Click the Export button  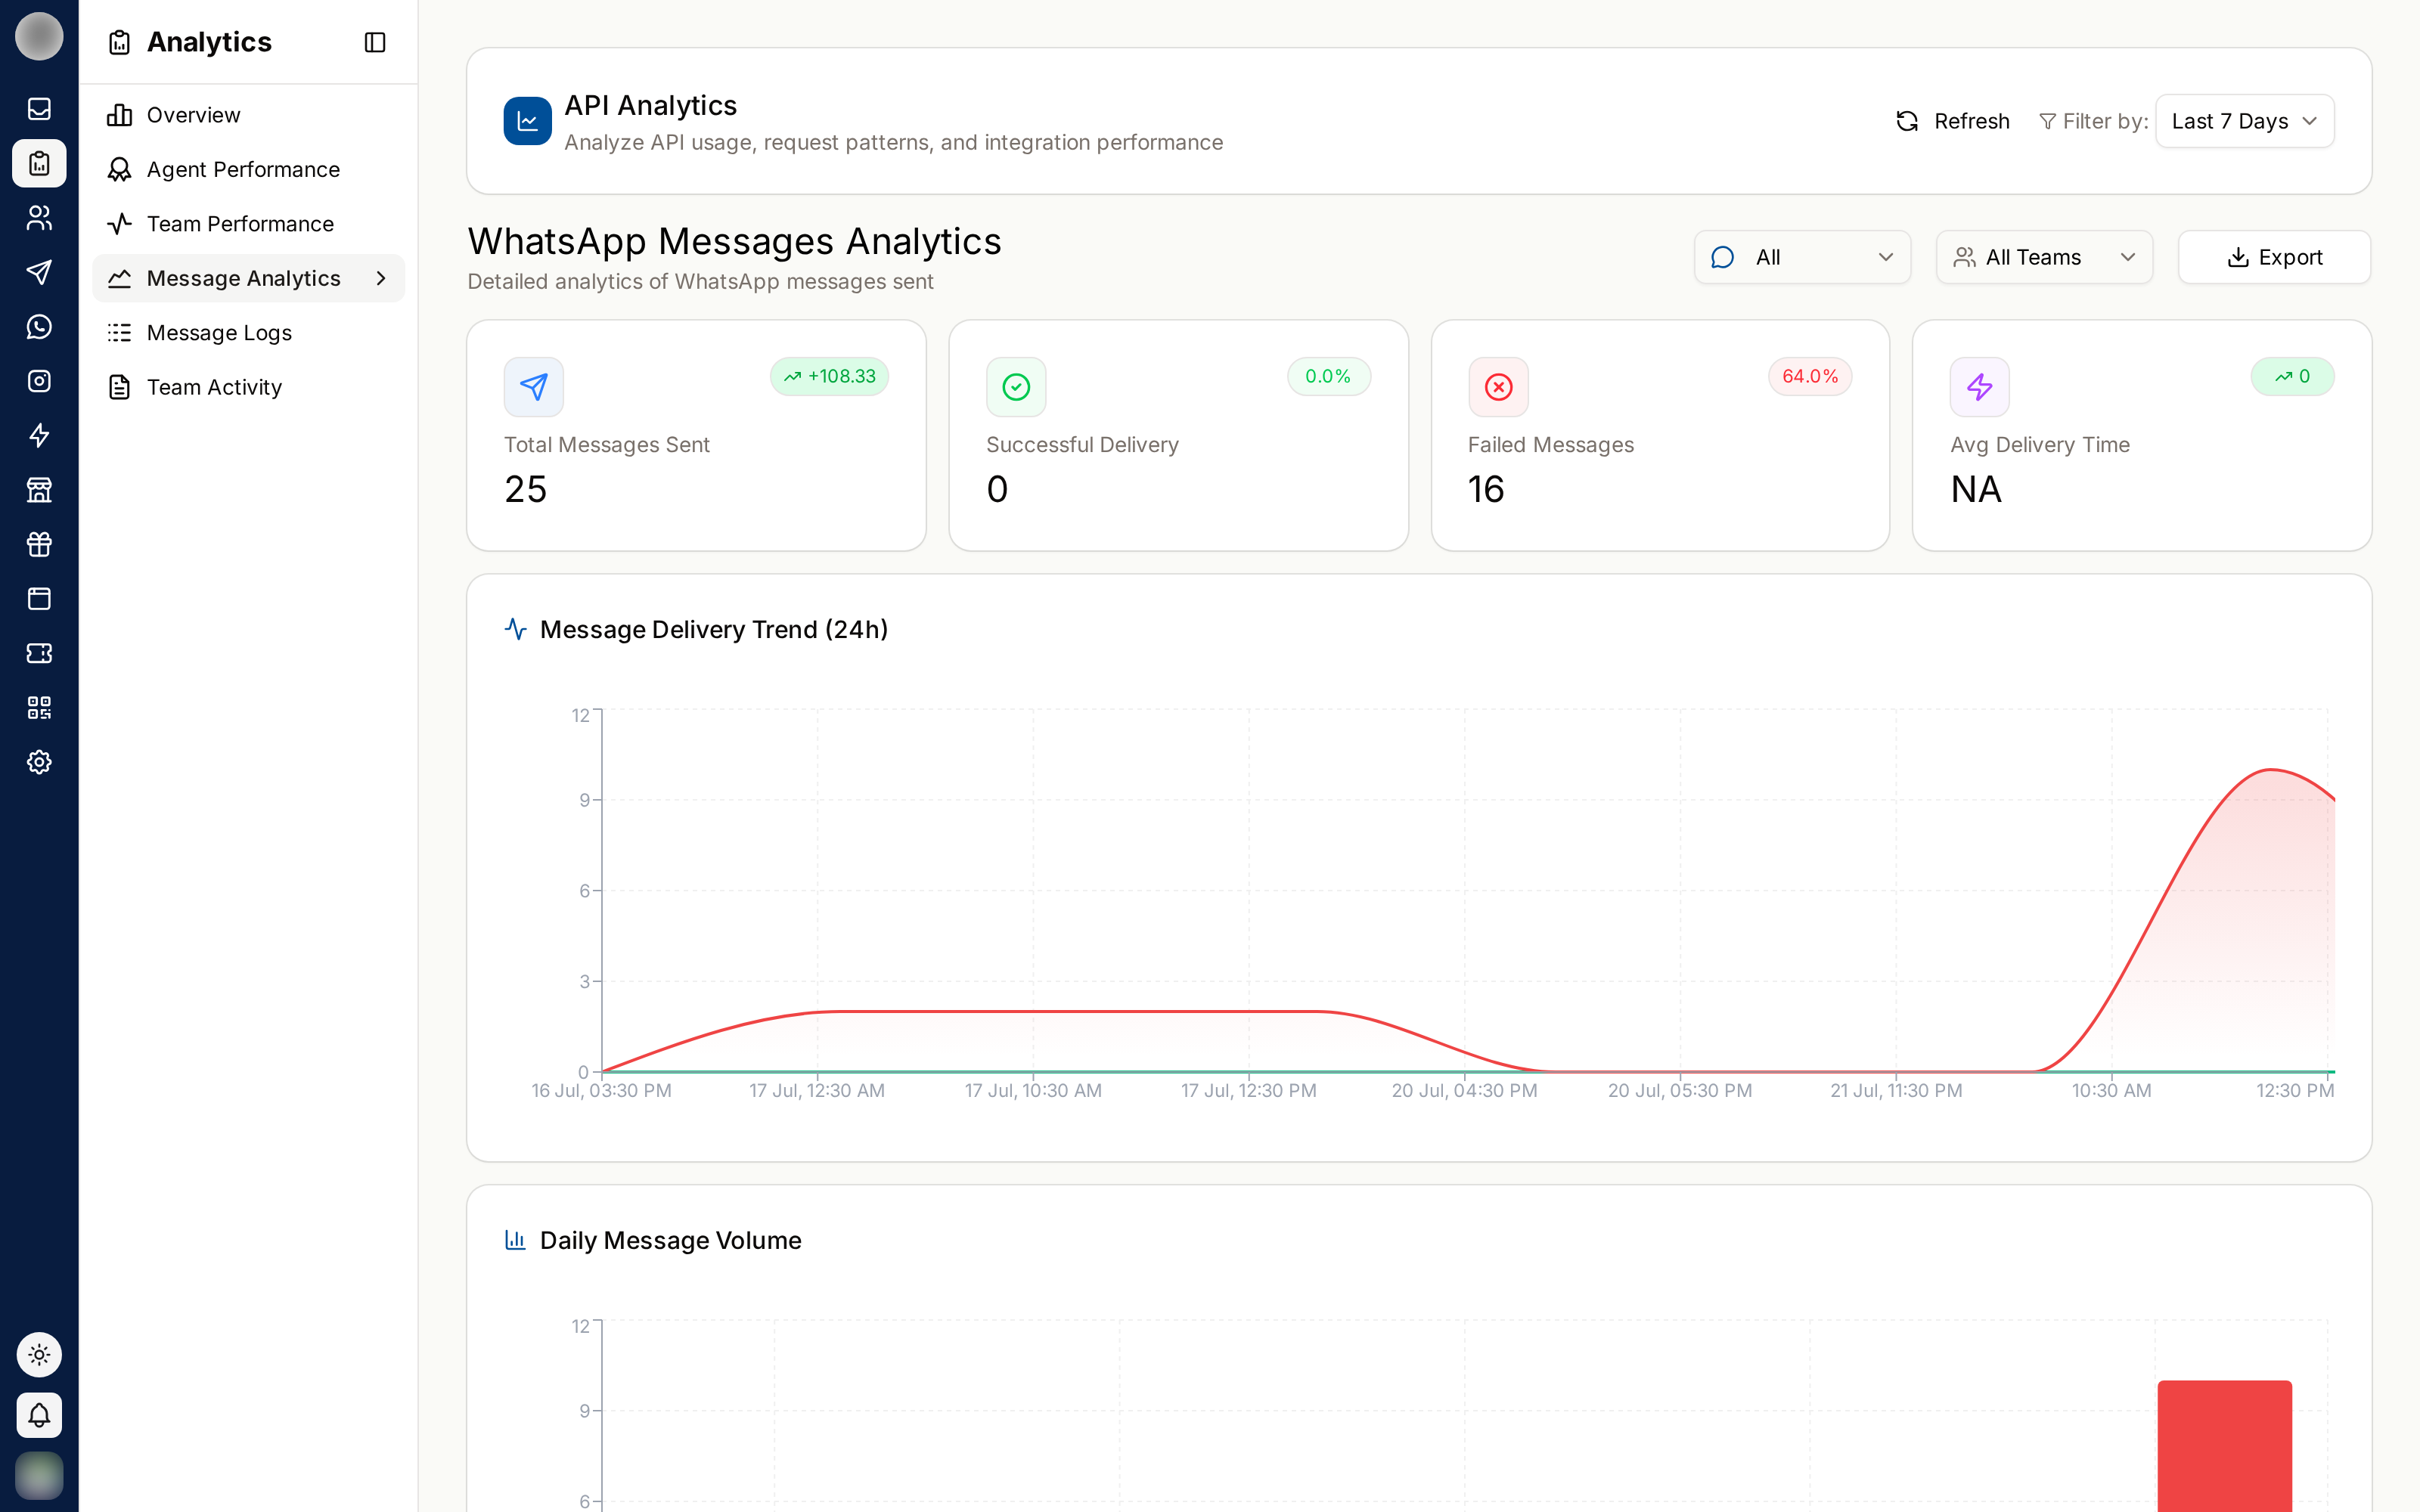(2274, 257)
